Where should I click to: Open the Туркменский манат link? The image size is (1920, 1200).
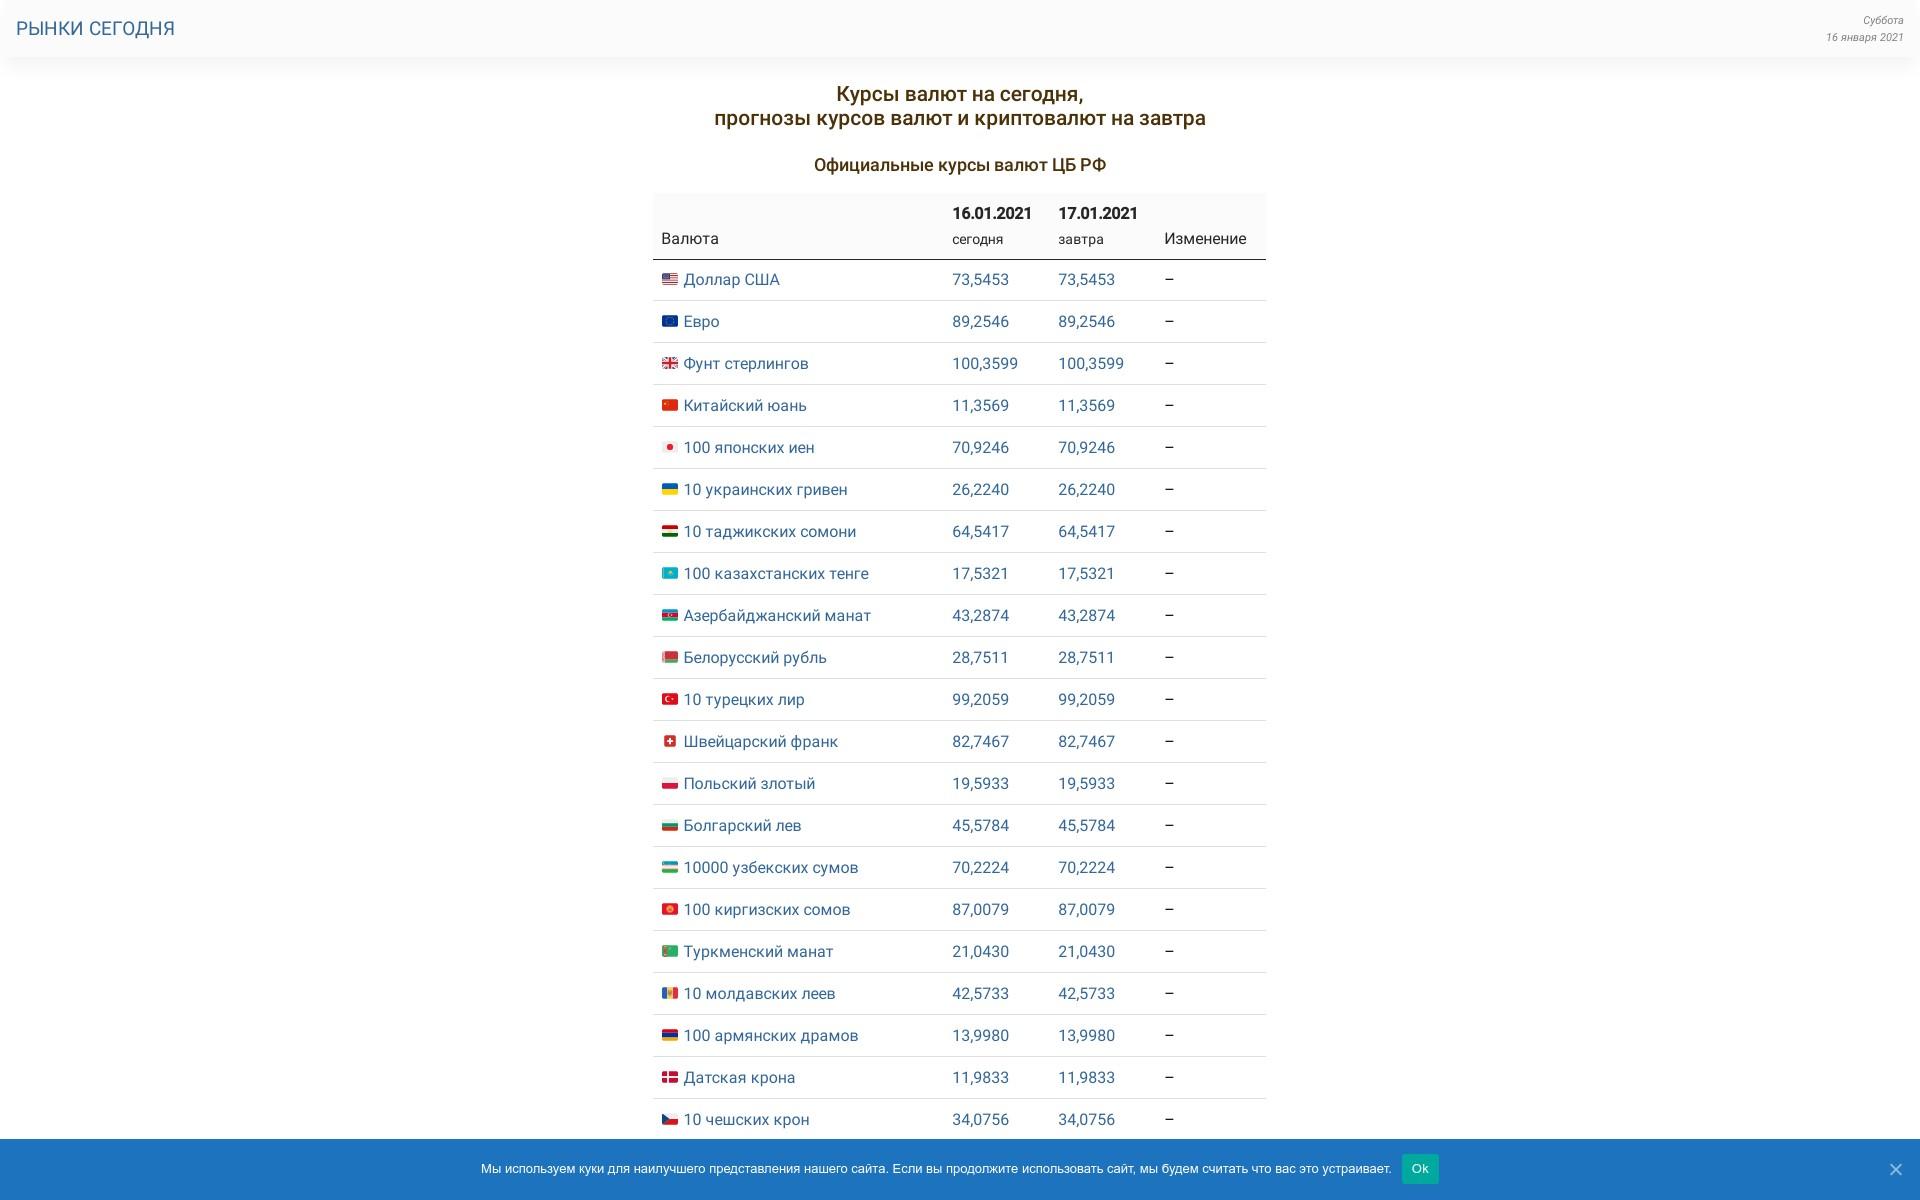[758, 952]
